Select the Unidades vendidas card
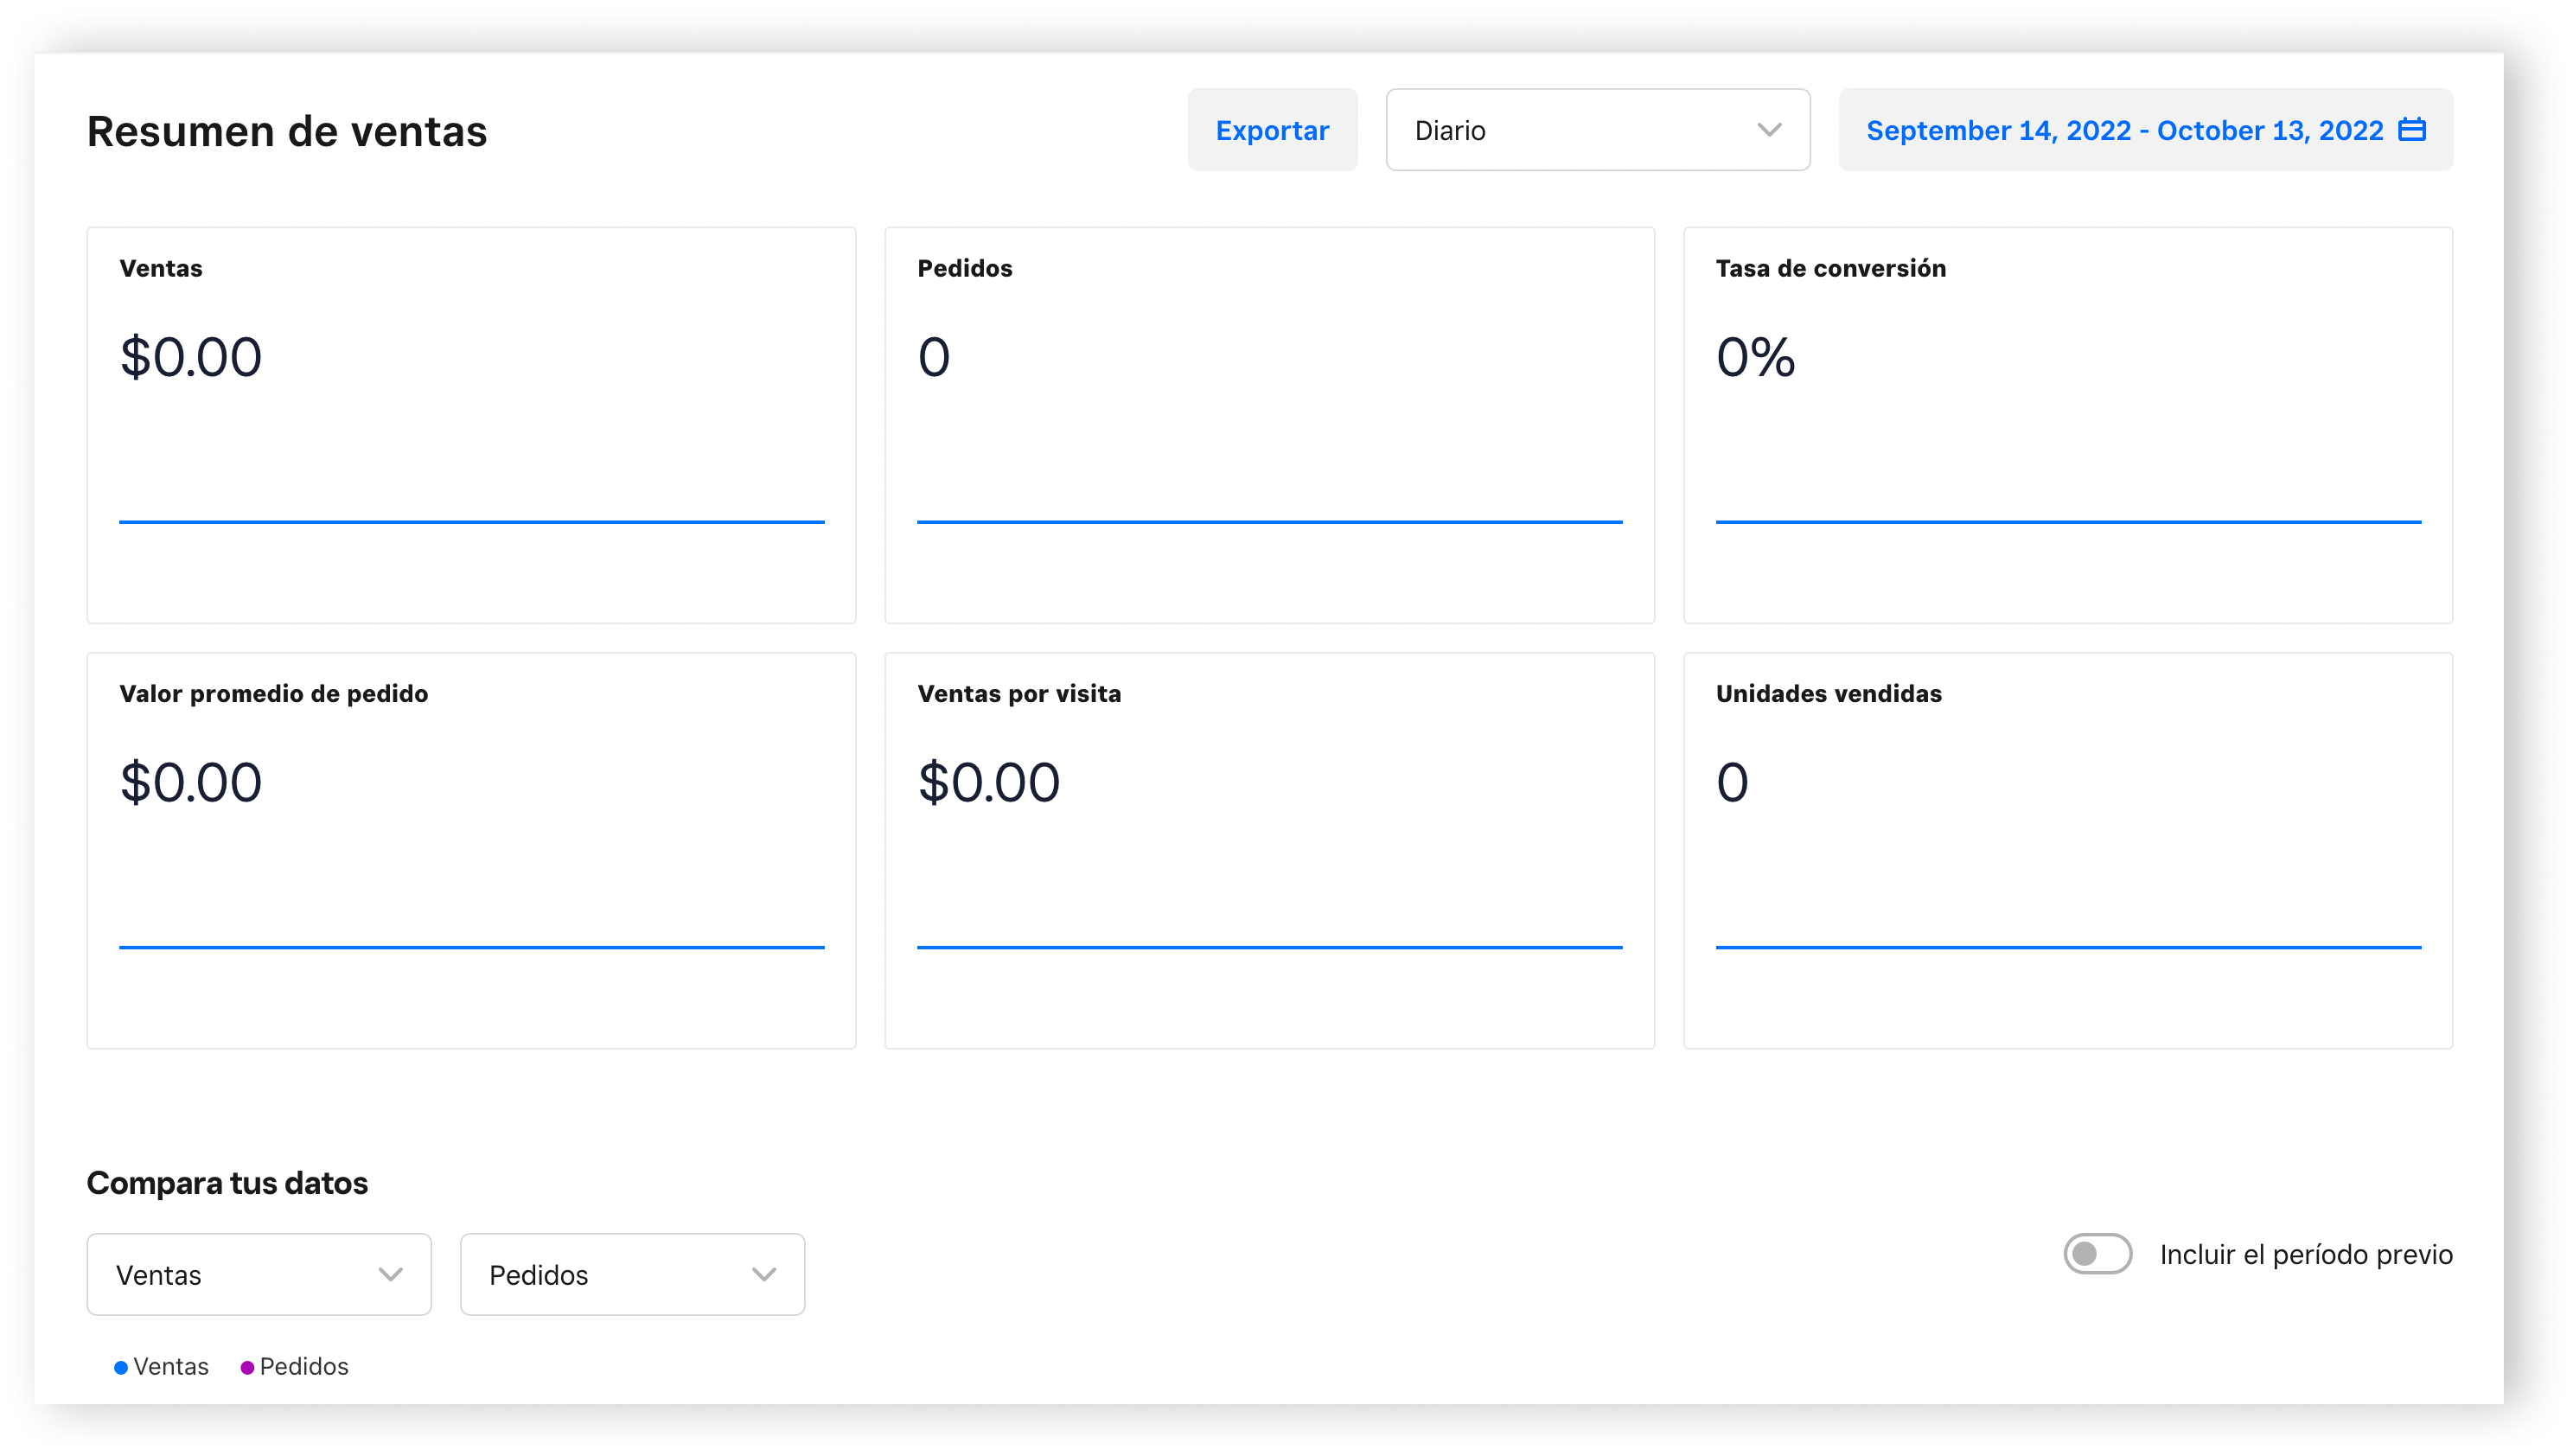Viewport: 2573px width, 1456px height. tap(2067, 850)
